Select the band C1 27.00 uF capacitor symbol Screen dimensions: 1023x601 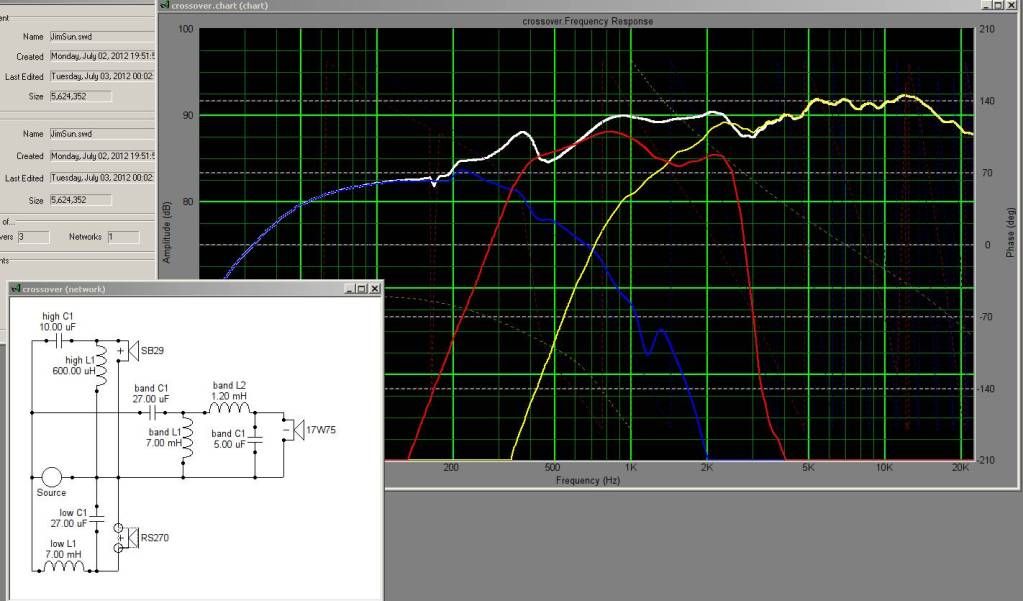[153, 412]
